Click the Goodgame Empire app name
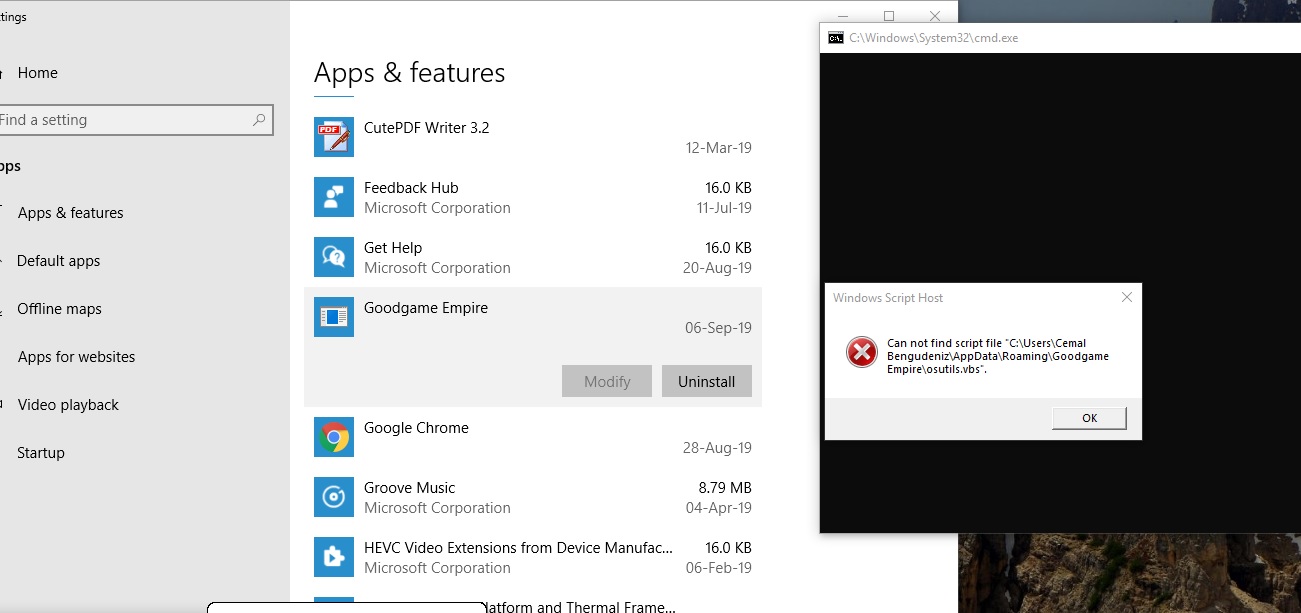Screen dimensions: 1301x613 [426, 308]
